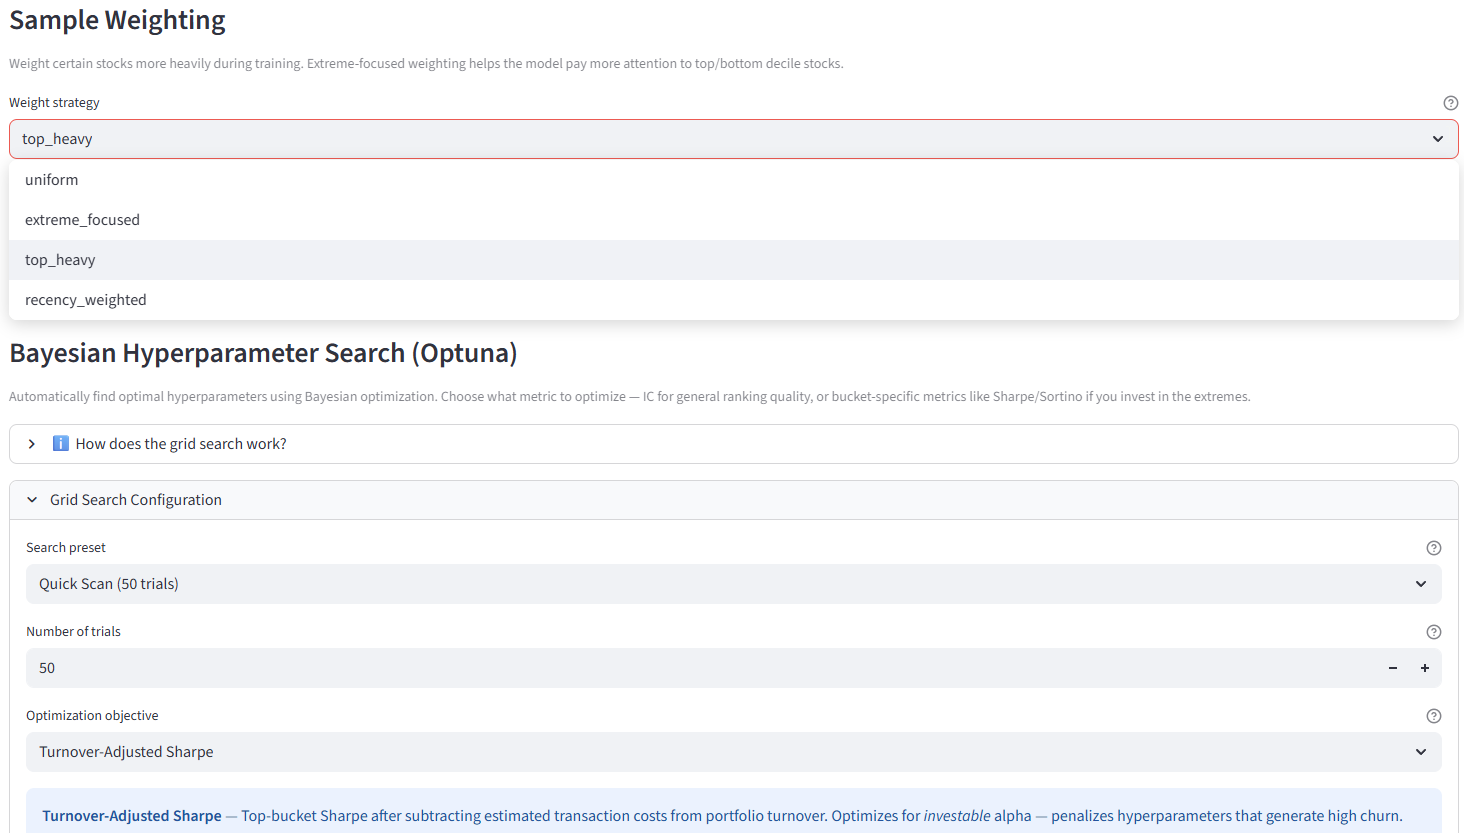The height and width of the screenshot is (833, 1464).
Task: Click help icon beside Search preset
Action: coord(1433,548)
